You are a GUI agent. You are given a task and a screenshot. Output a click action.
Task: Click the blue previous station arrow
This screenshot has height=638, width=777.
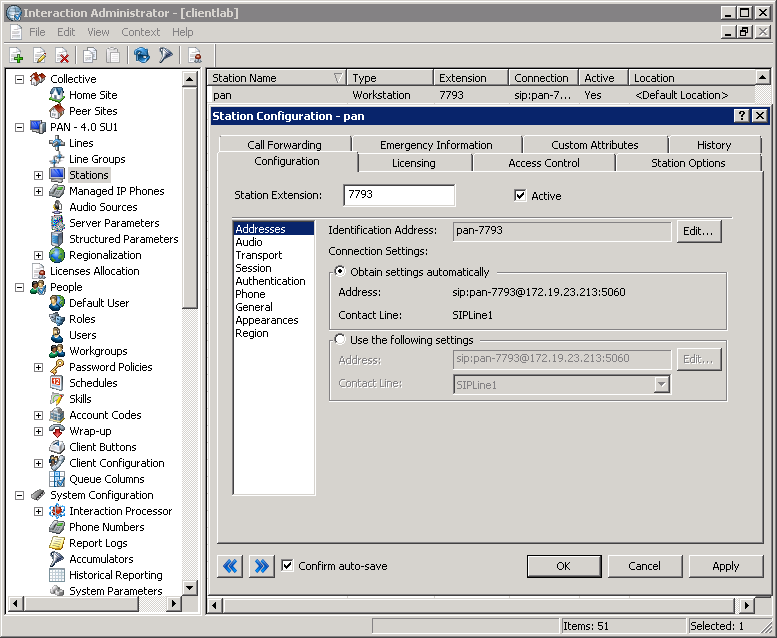pos(230,566)
